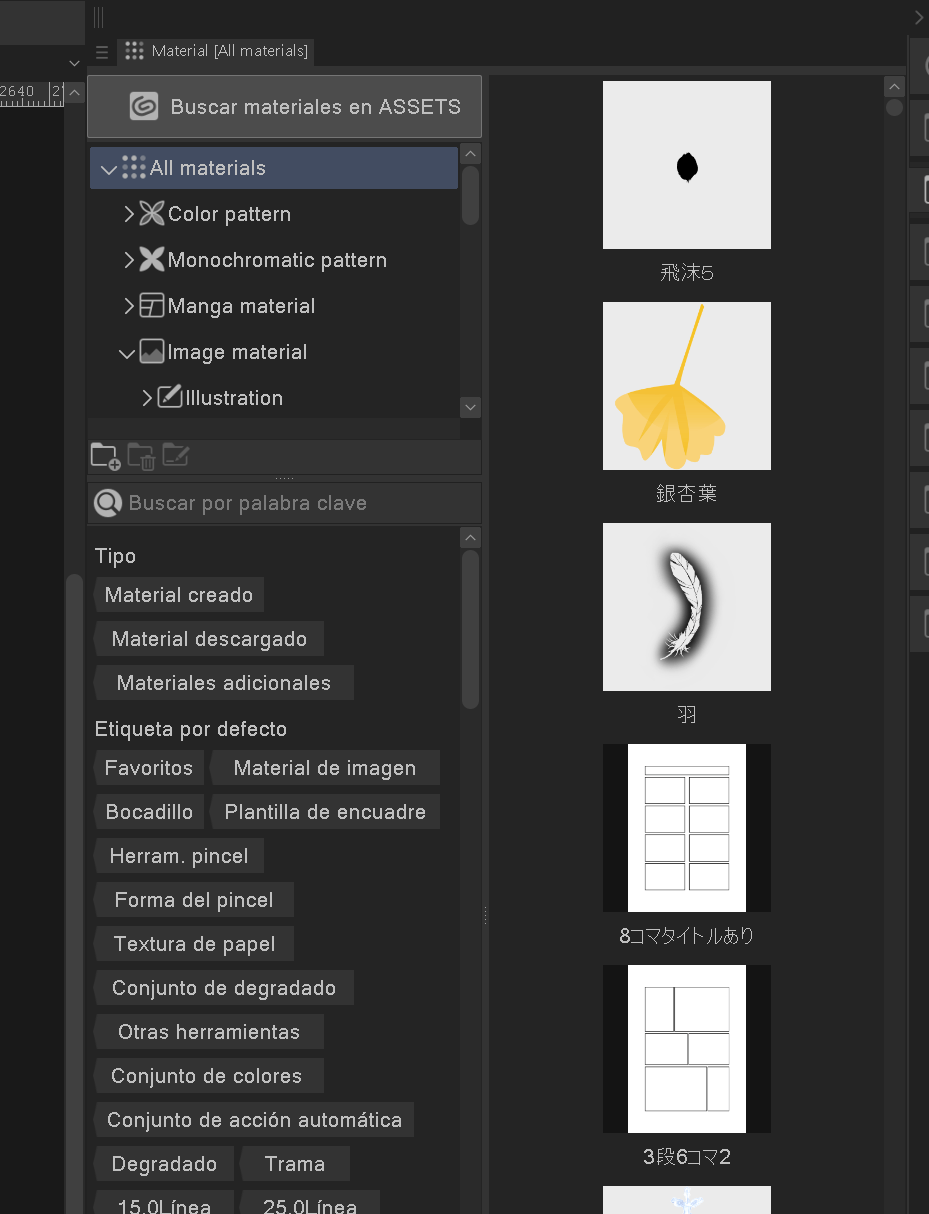The width and height of the screenshot is (929, 1214).
Task: Click the Degradado filter button
Action: pos(163,1163)
